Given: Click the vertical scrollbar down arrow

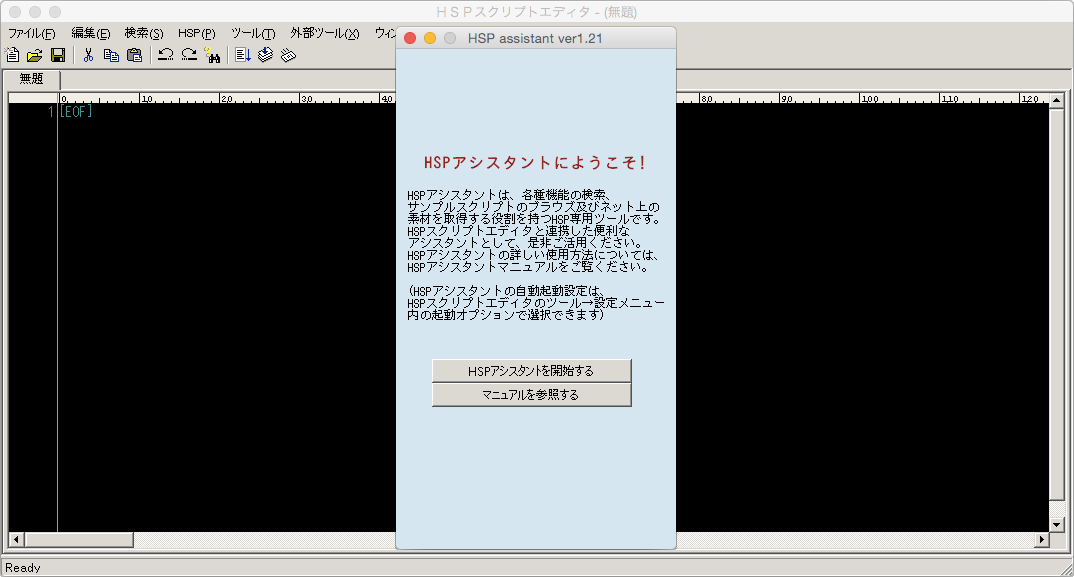Looking at the screenshot, I should click(1056, 525).
